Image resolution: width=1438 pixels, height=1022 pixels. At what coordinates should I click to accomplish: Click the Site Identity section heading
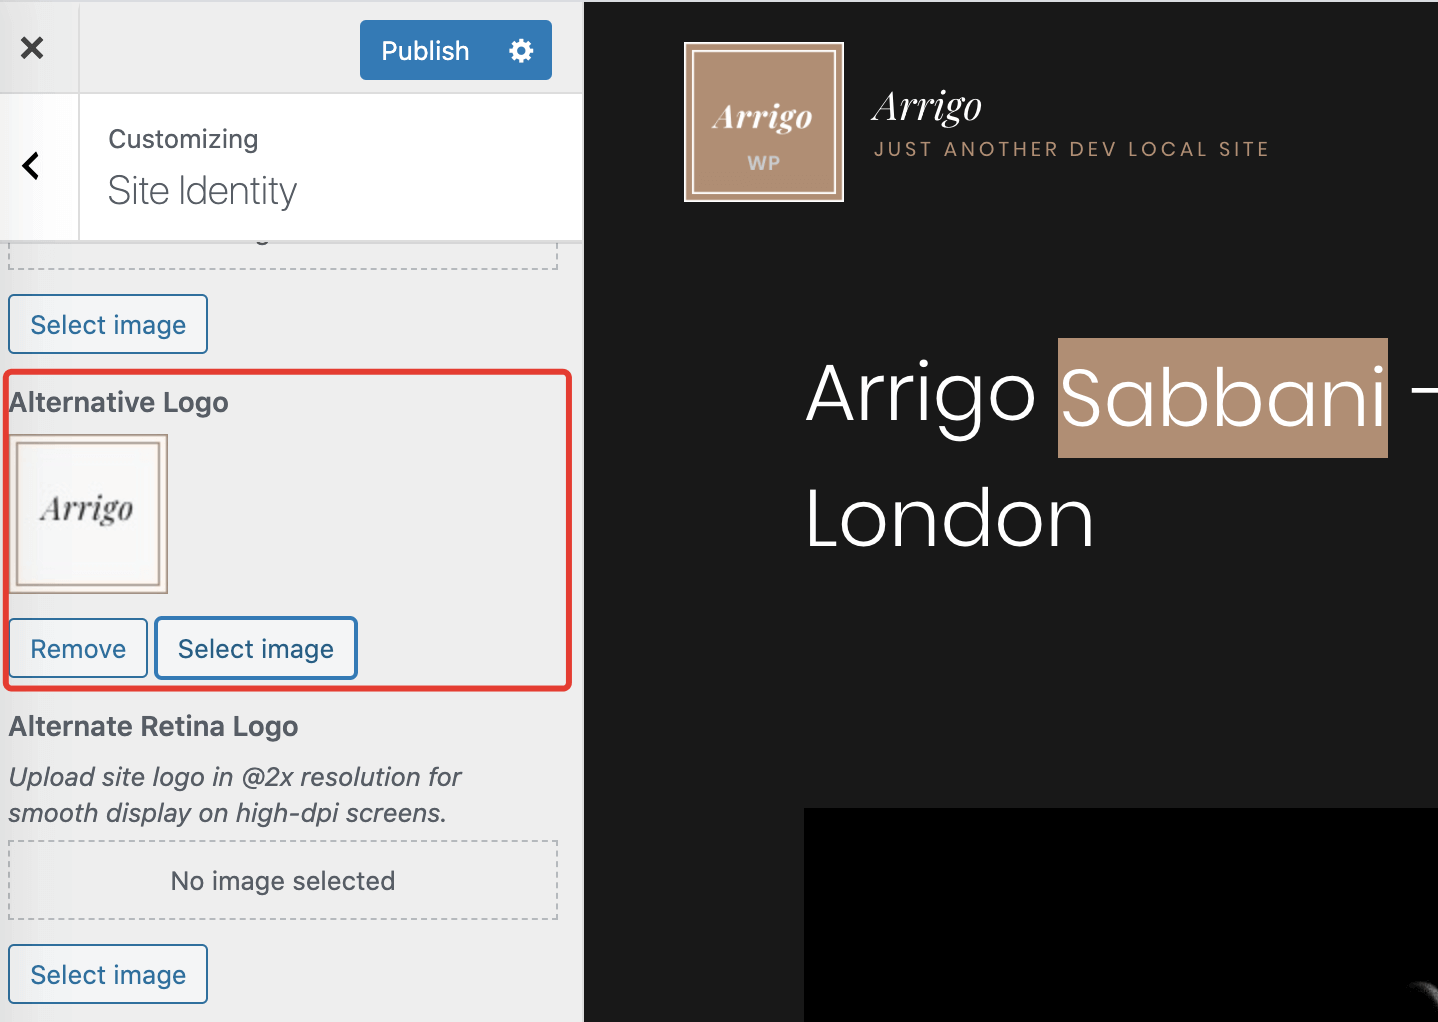(202, 191)
